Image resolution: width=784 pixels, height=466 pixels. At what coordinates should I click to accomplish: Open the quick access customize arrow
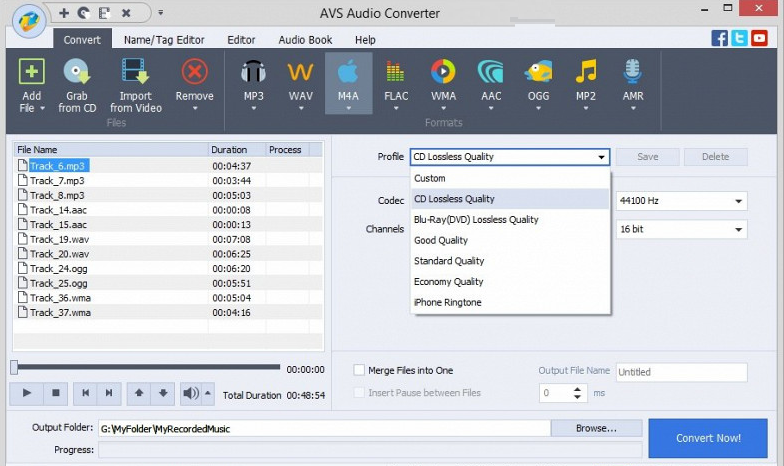tap(160, 12)
